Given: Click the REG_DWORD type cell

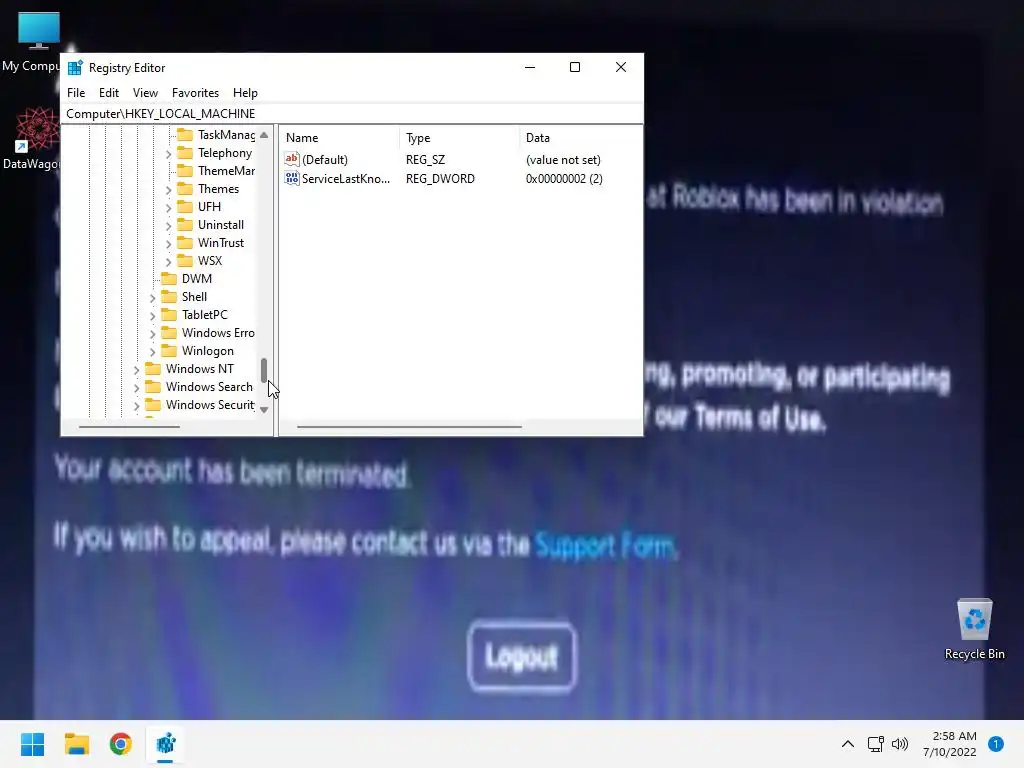Looking at the screenshot, I should click(440, 178).
